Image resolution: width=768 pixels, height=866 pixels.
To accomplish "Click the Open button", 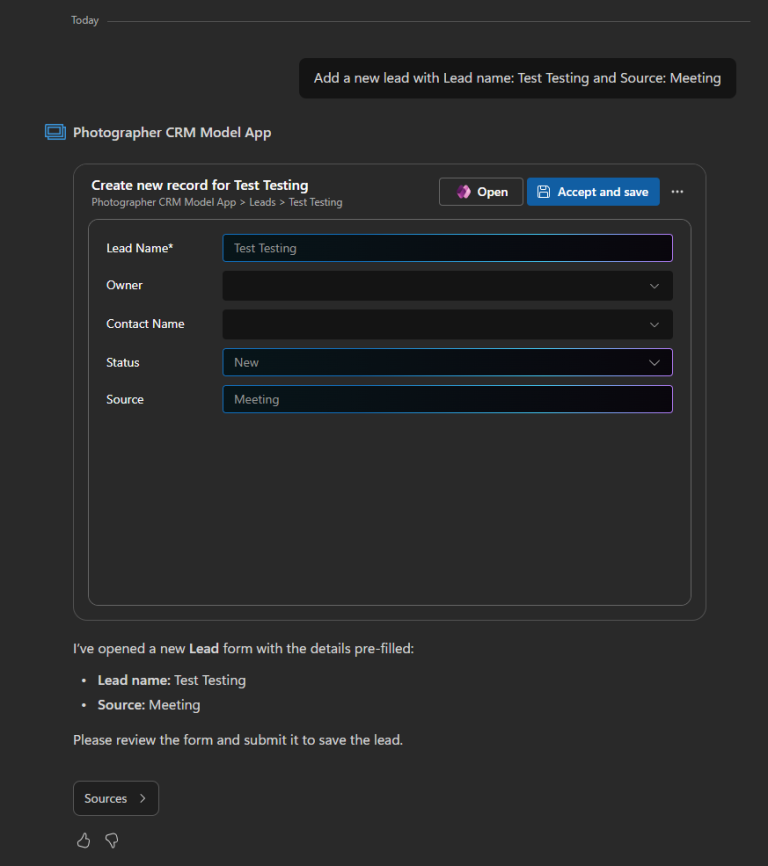I will point(481,192).
